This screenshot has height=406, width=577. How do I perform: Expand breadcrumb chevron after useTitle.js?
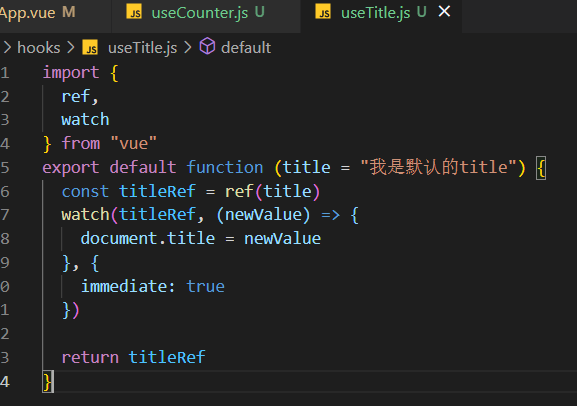[x=188, y=47]
